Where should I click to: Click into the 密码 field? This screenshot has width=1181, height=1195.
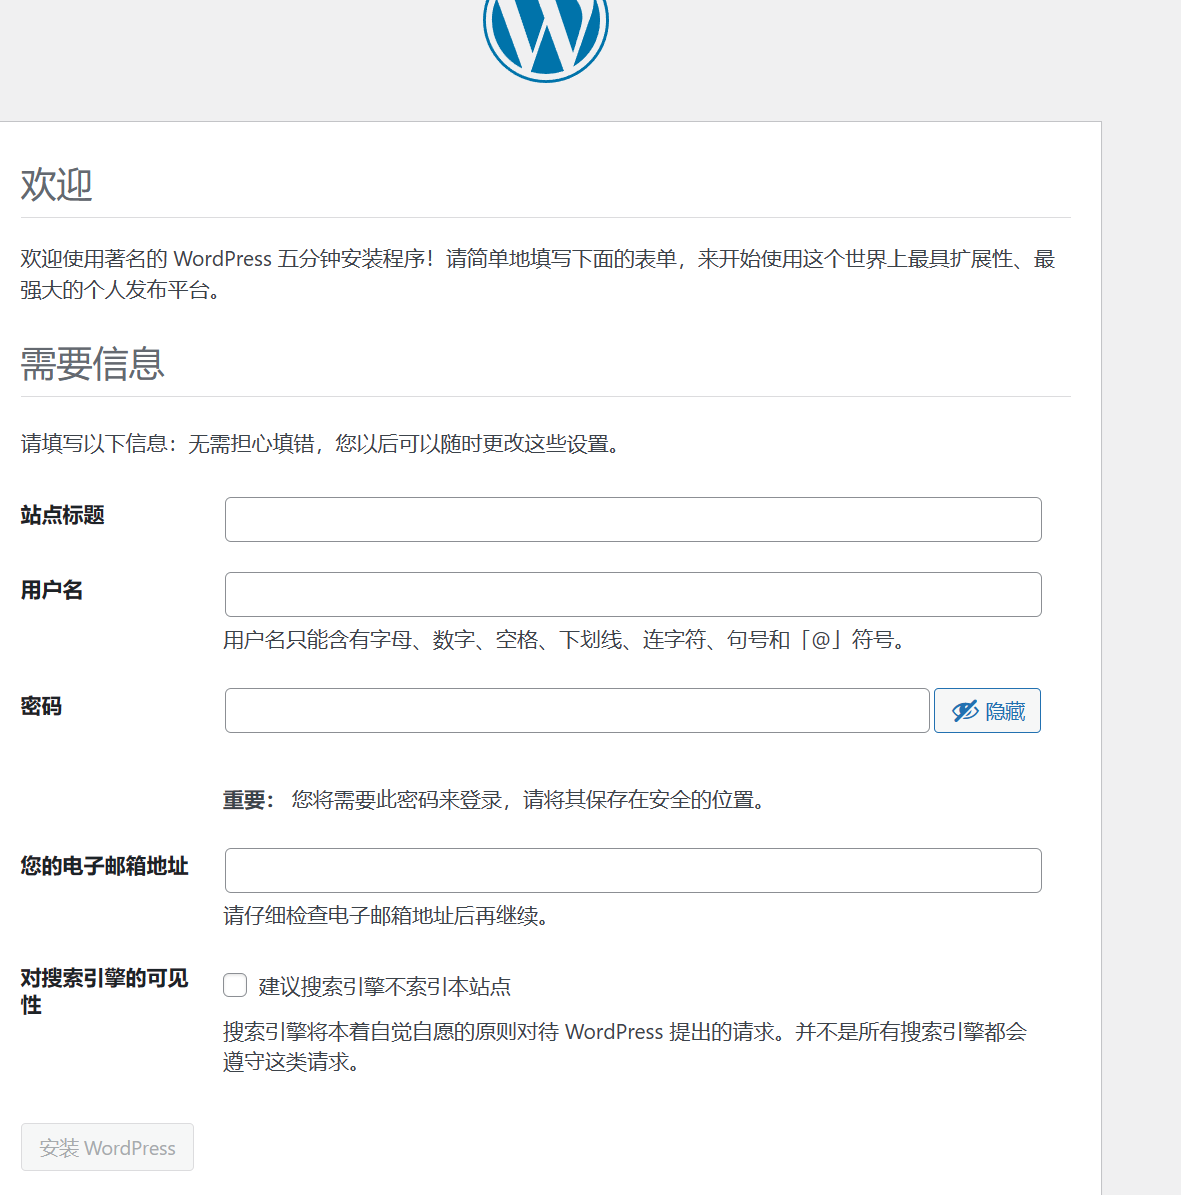(x=577, y=710)
